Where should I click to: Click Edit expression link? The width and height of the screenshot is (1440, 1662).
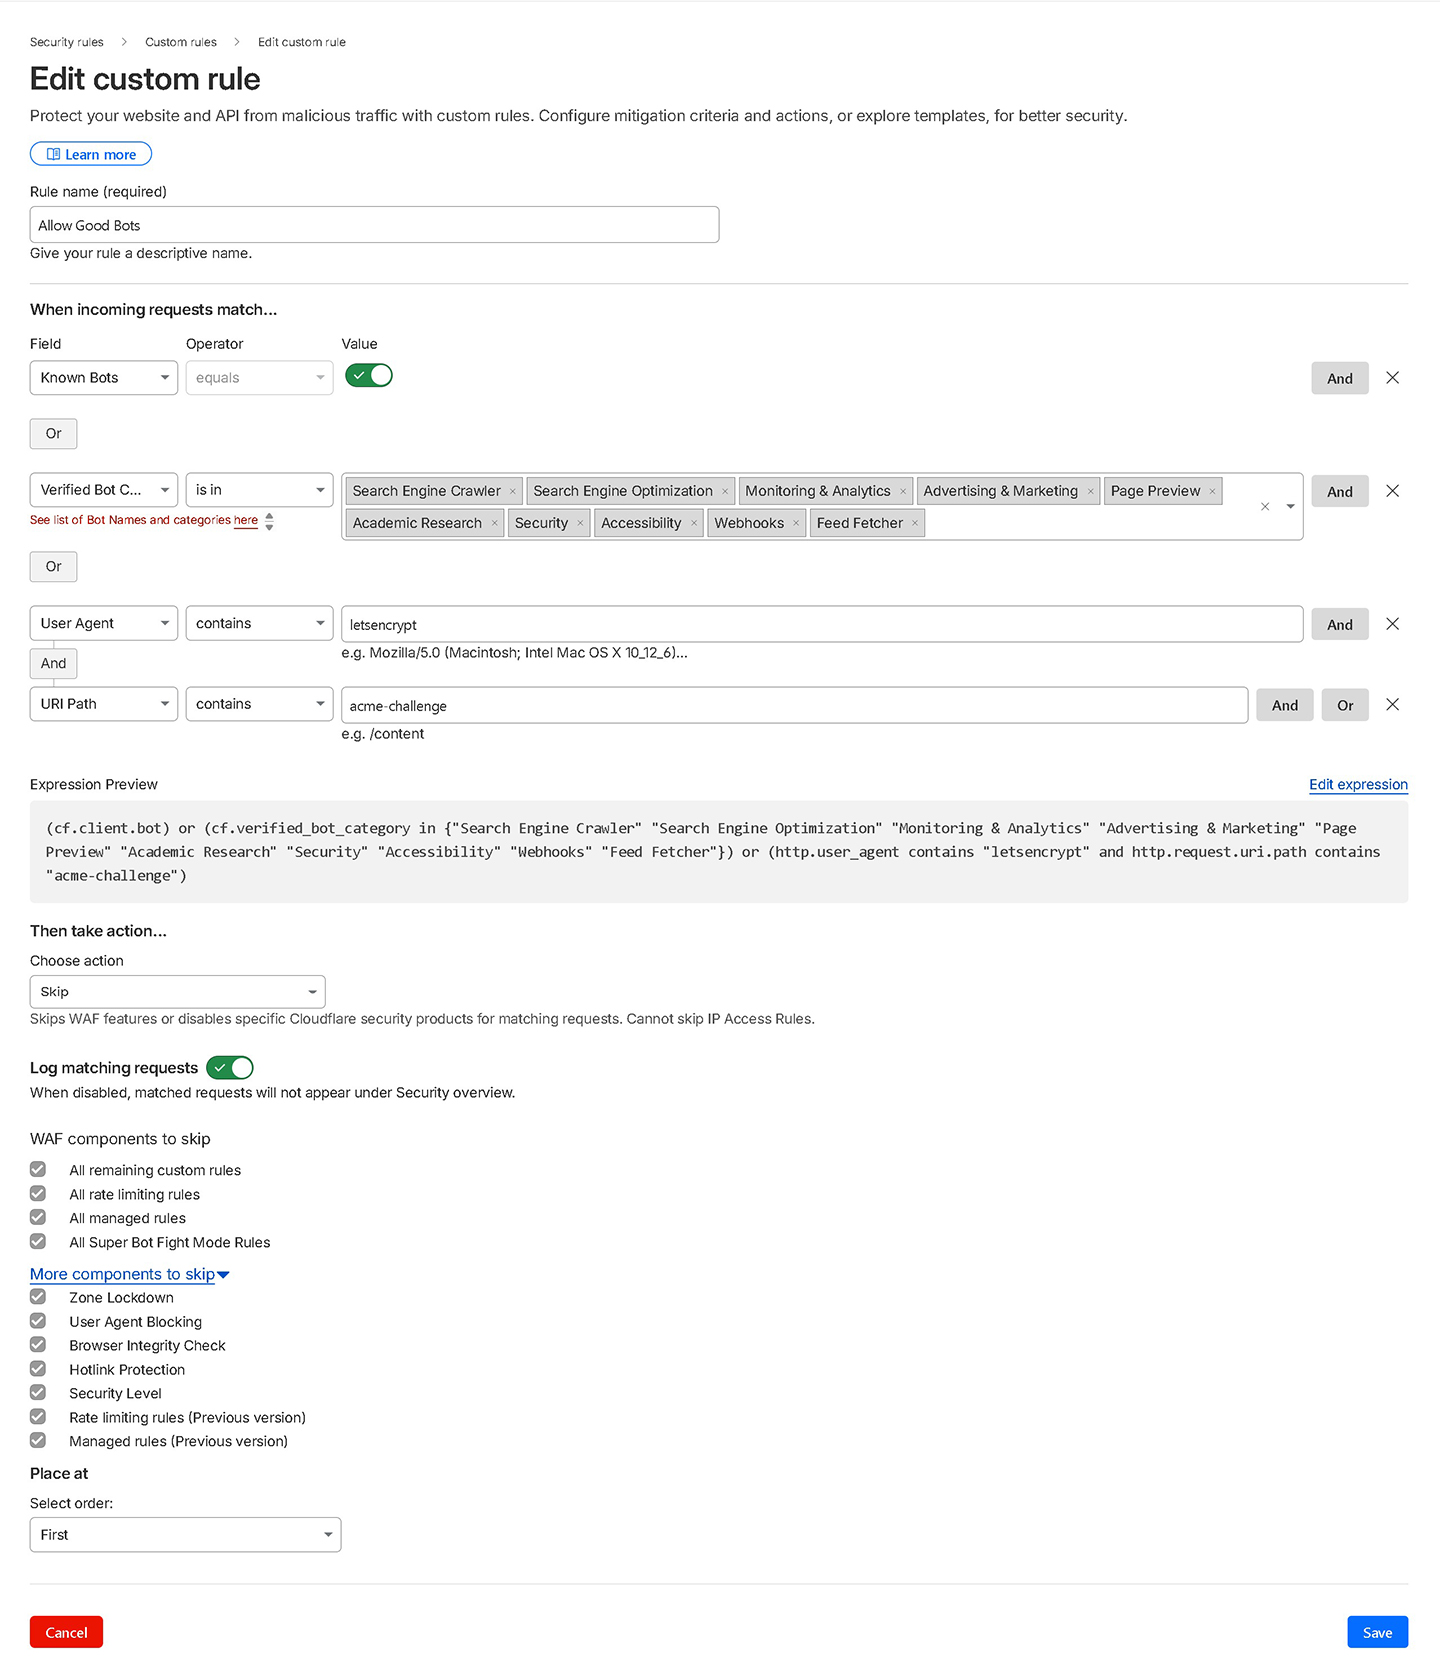[1358, 785]
